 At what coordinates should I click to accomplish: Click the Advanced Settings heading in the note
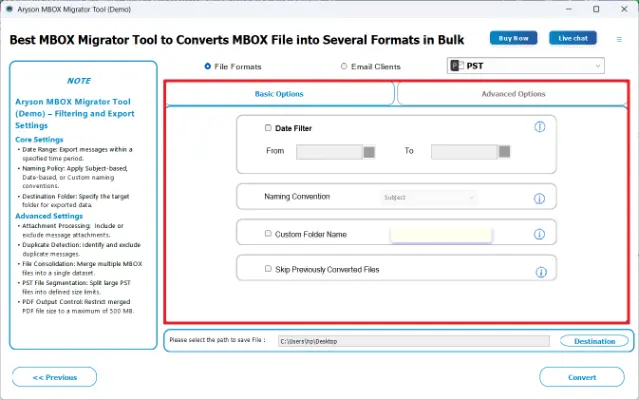point(49,216)
